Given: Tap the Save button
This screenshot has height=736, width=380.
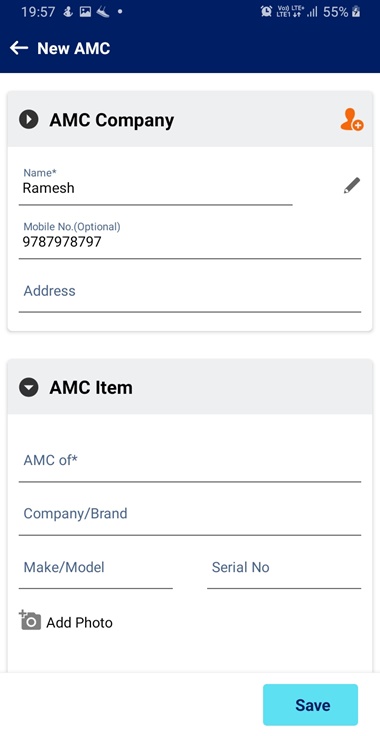Looking at the screenshot, I should point(310,705).
